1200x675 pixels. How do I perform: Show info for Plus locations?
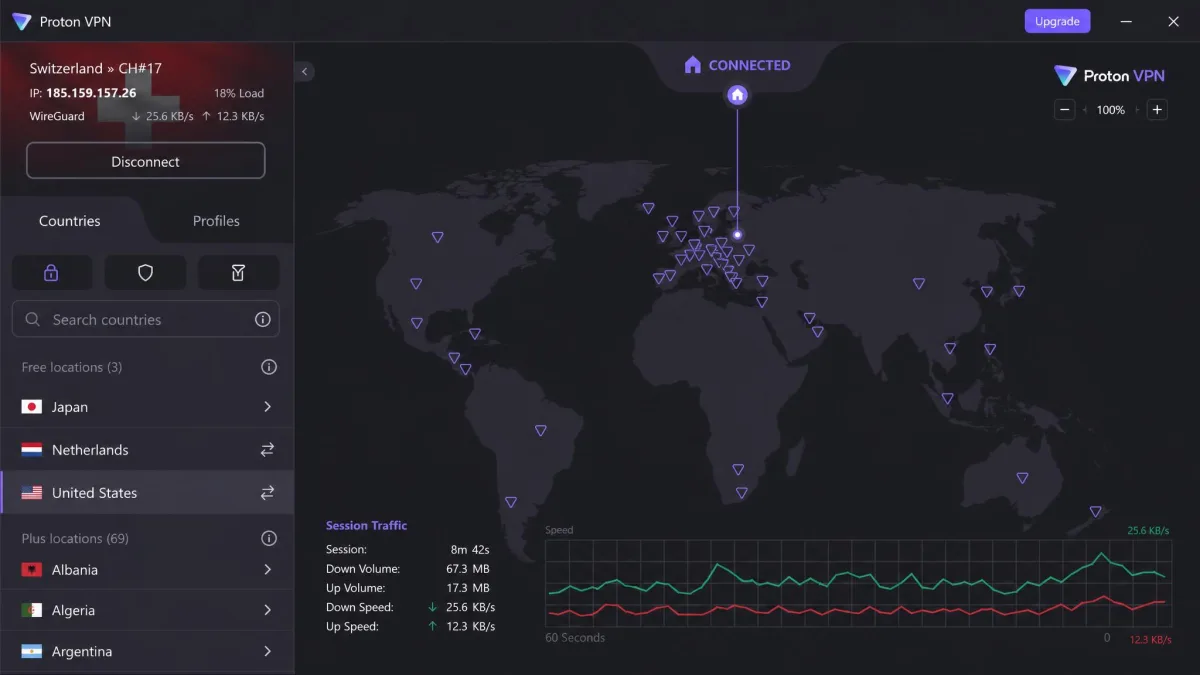click(x=269, y=538)
